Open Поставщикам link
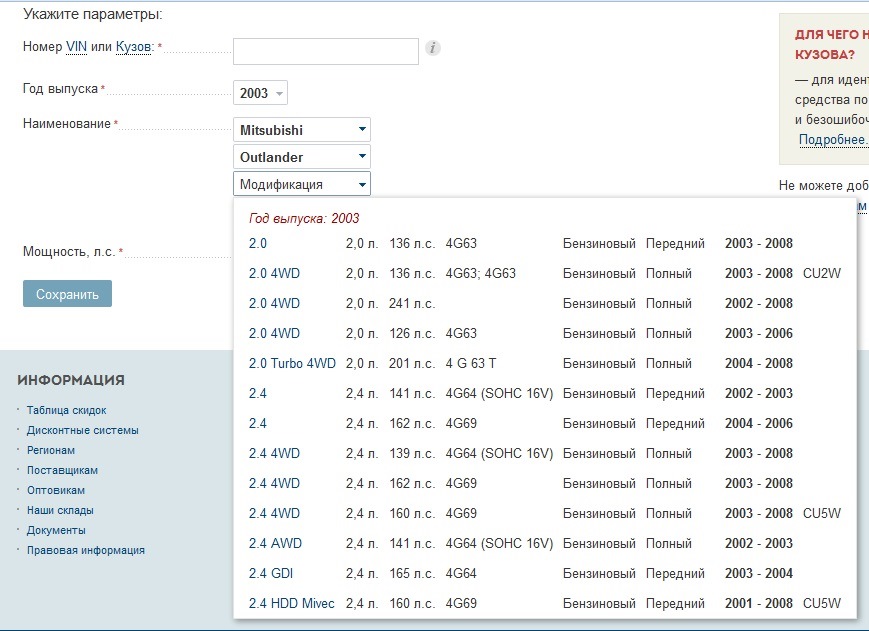 [x=63, y=470]
